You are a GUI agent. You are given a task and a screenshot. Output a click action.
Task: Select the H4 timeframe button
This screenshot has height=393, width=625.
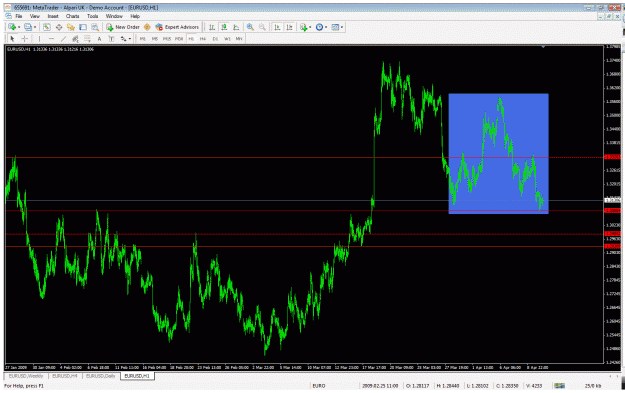tap(203, 39)
